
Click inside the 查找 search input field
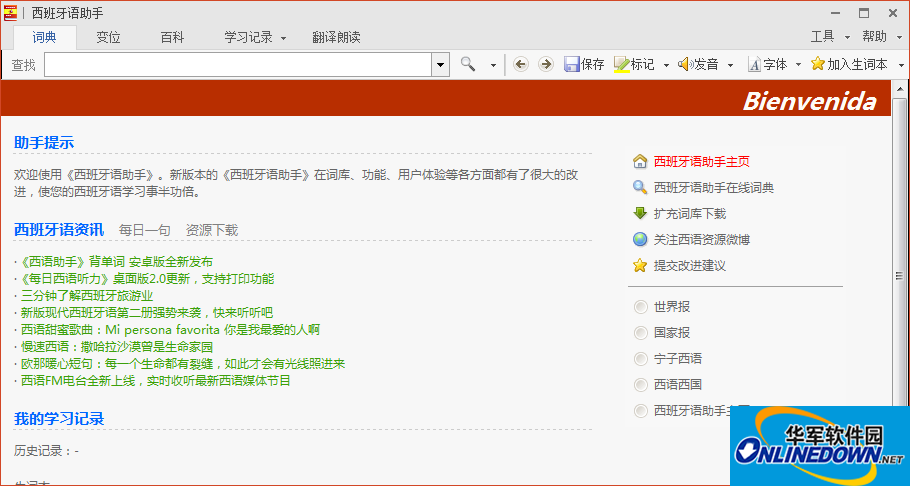click(x=238, y=64)
